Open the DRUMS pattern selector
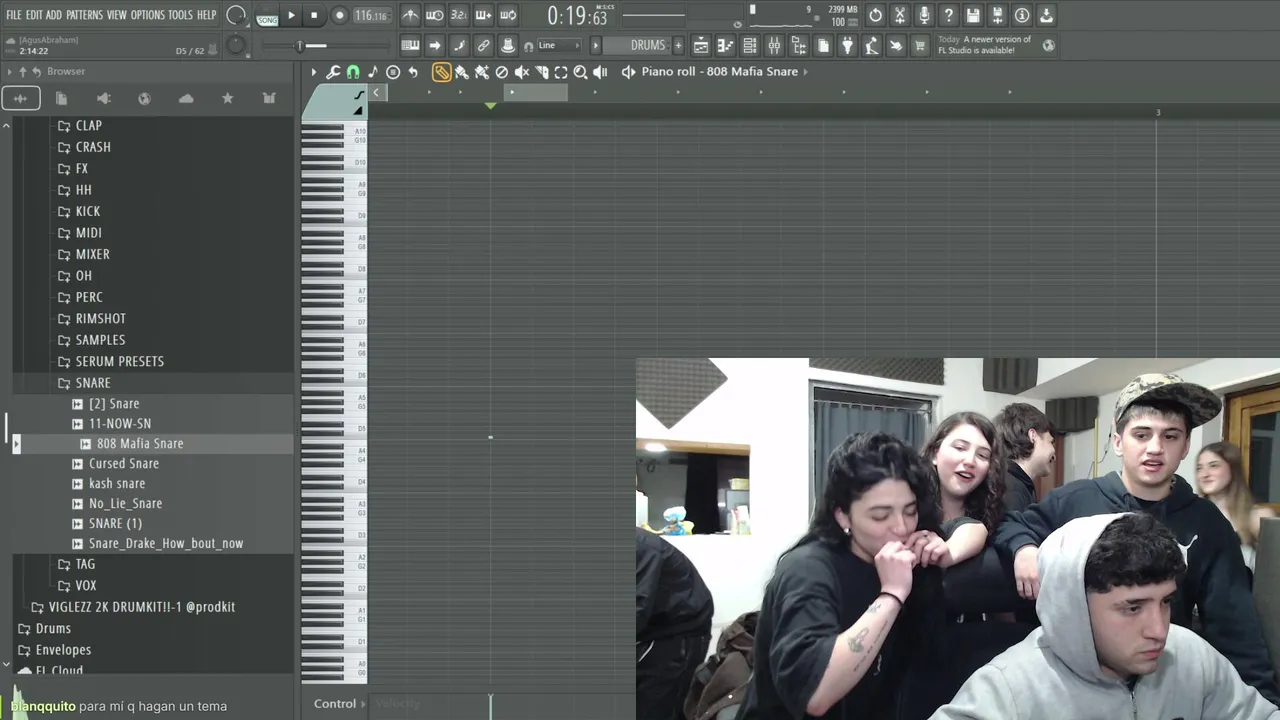The image size is (1280, 720). click(x=646, y=45)
